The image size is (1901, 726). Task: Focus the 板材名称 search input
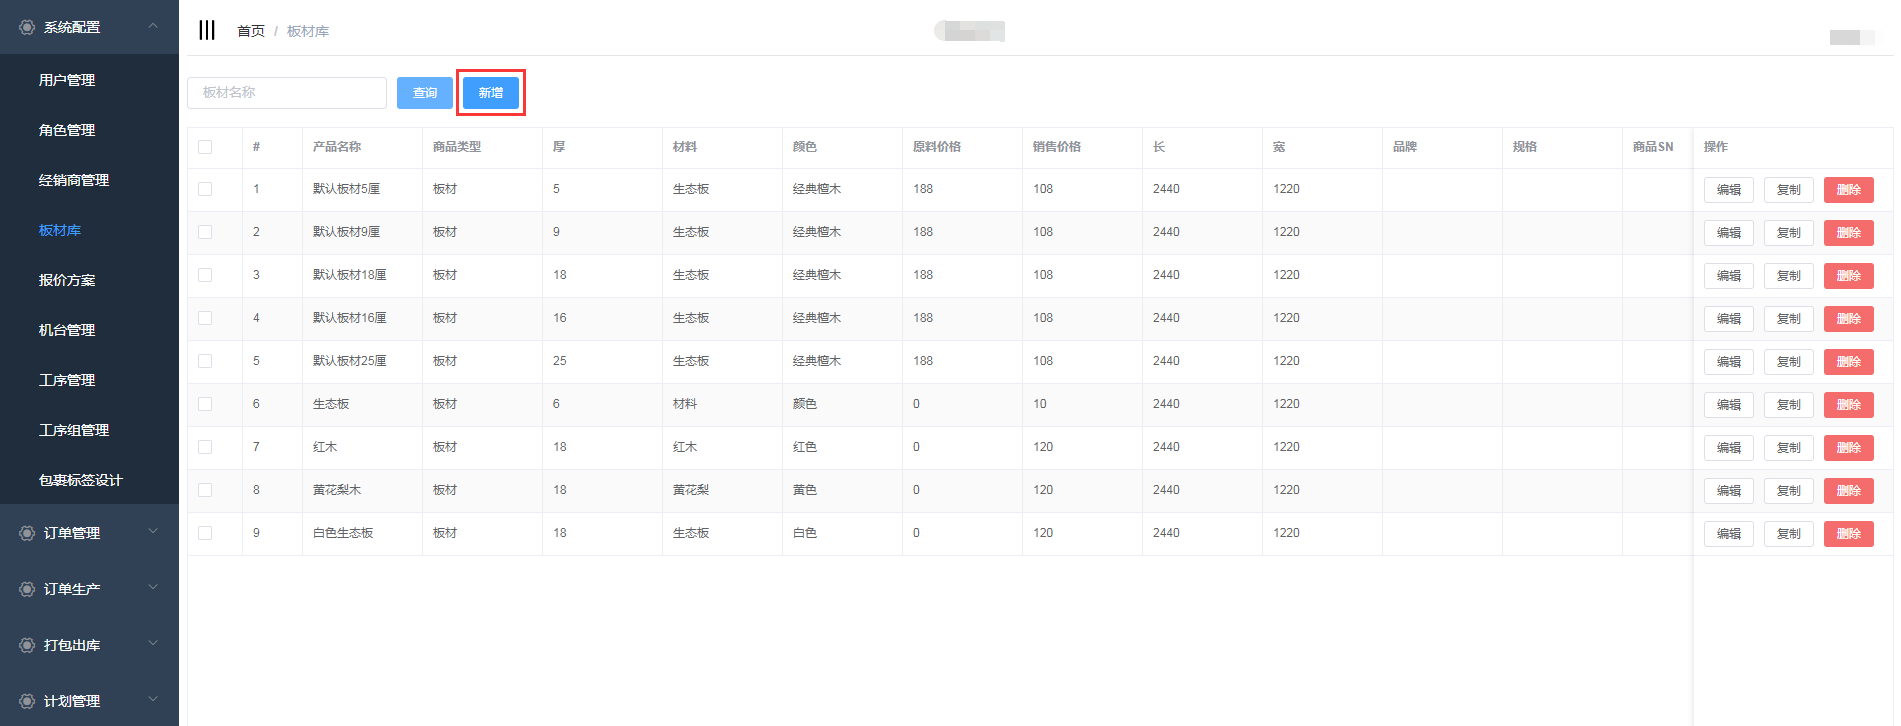tap(287, 93)
